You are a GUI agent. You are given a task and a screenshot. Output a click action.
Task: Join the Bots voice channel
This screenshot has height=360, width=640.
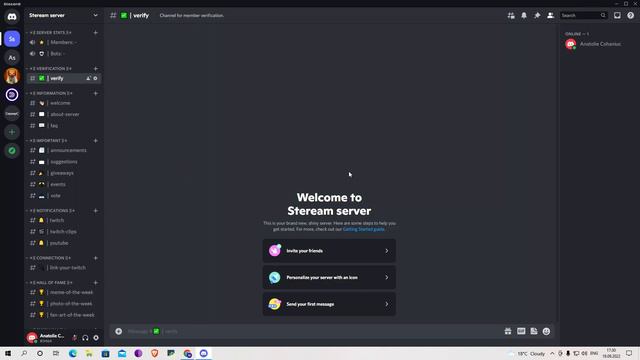click(64, 54)
